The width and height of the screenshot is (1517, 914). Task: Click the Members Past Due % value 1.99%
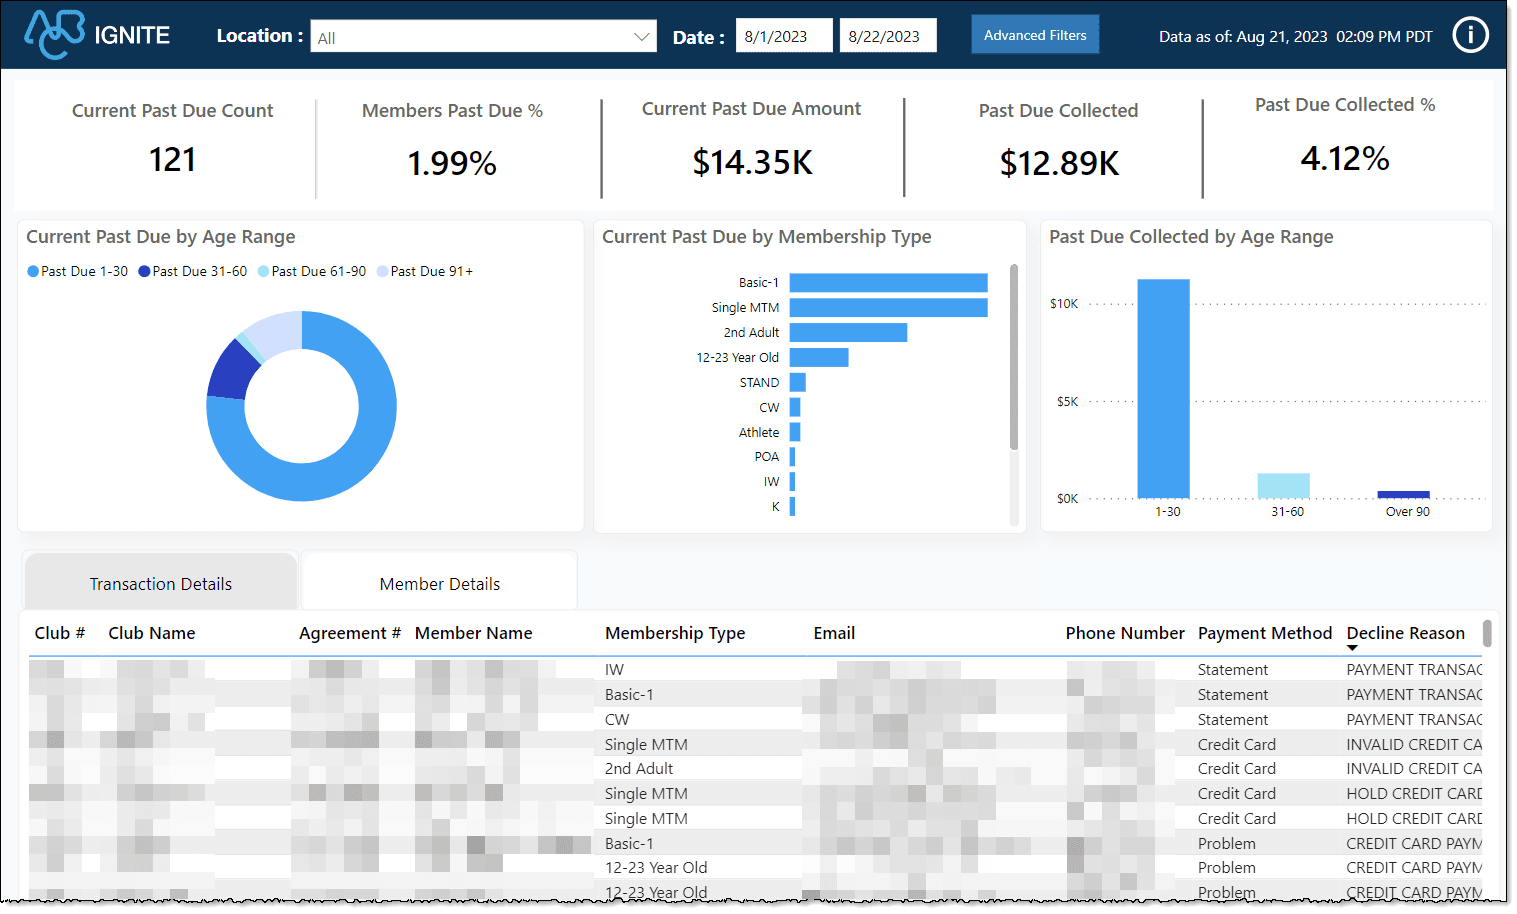click(x=452, y=163)
